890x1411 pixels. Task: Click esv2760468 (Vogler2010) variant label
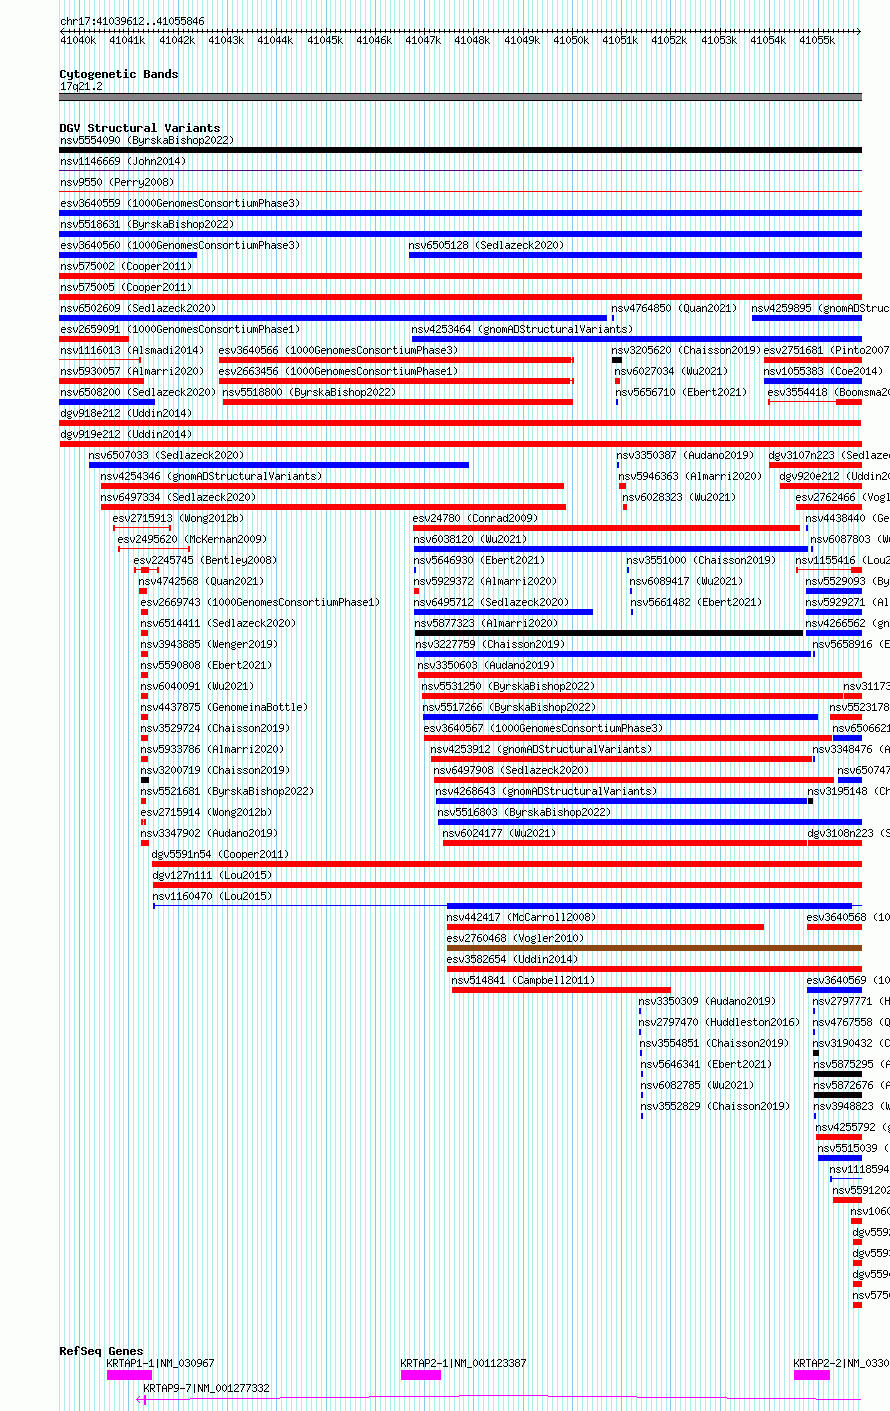516,938
